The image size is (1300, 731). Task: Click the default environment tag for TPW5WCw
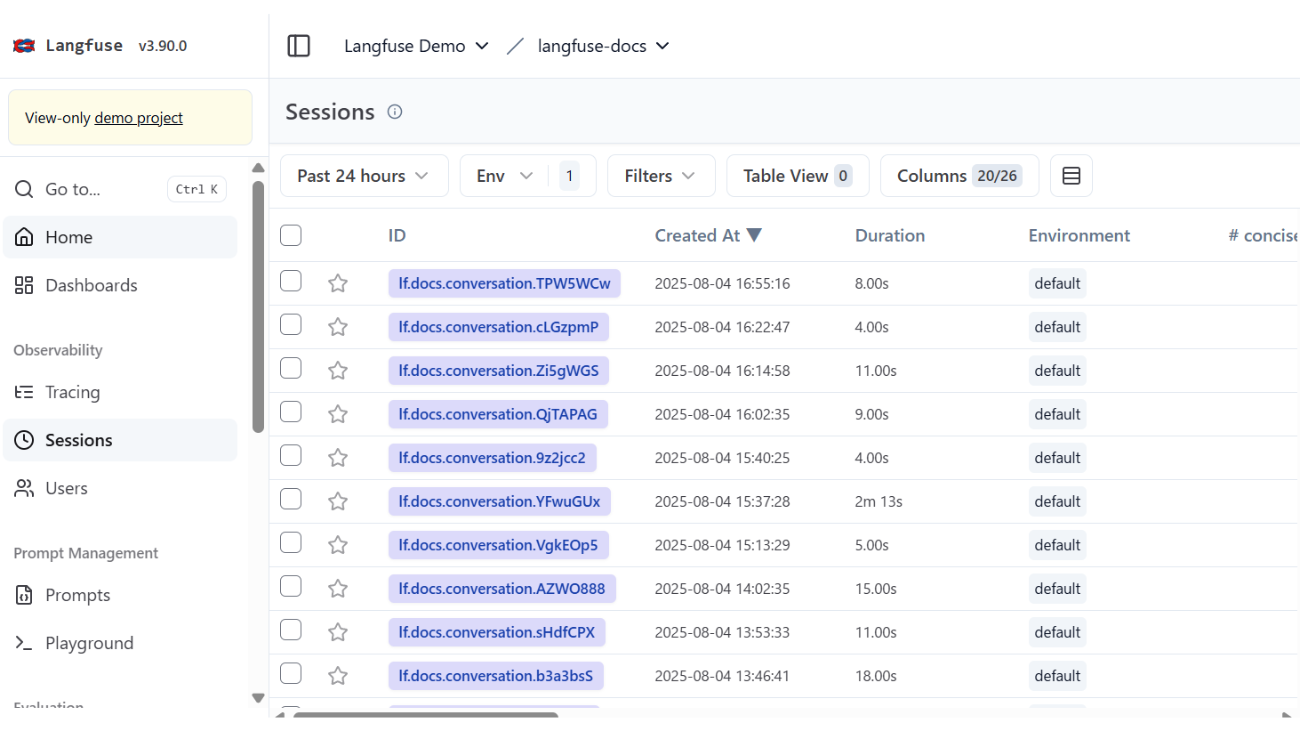click(1057, 284)
